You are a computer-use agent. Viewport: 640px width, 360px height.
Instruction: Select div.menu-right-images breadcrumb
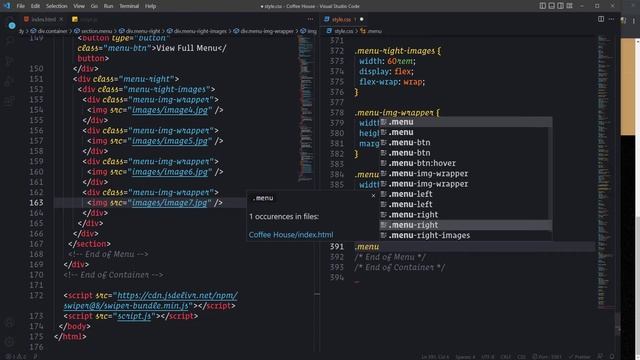(x=197, y=31)
